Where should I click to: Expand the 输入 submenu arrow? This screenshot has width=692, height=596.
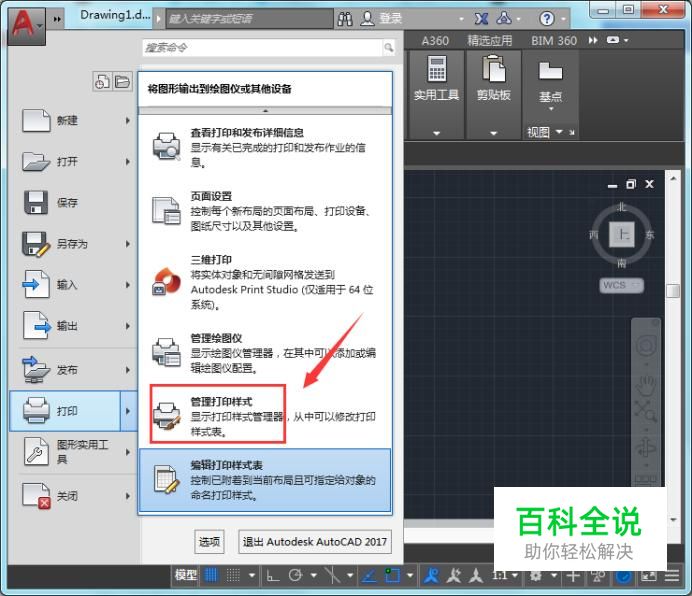click(x=128, y=285)
